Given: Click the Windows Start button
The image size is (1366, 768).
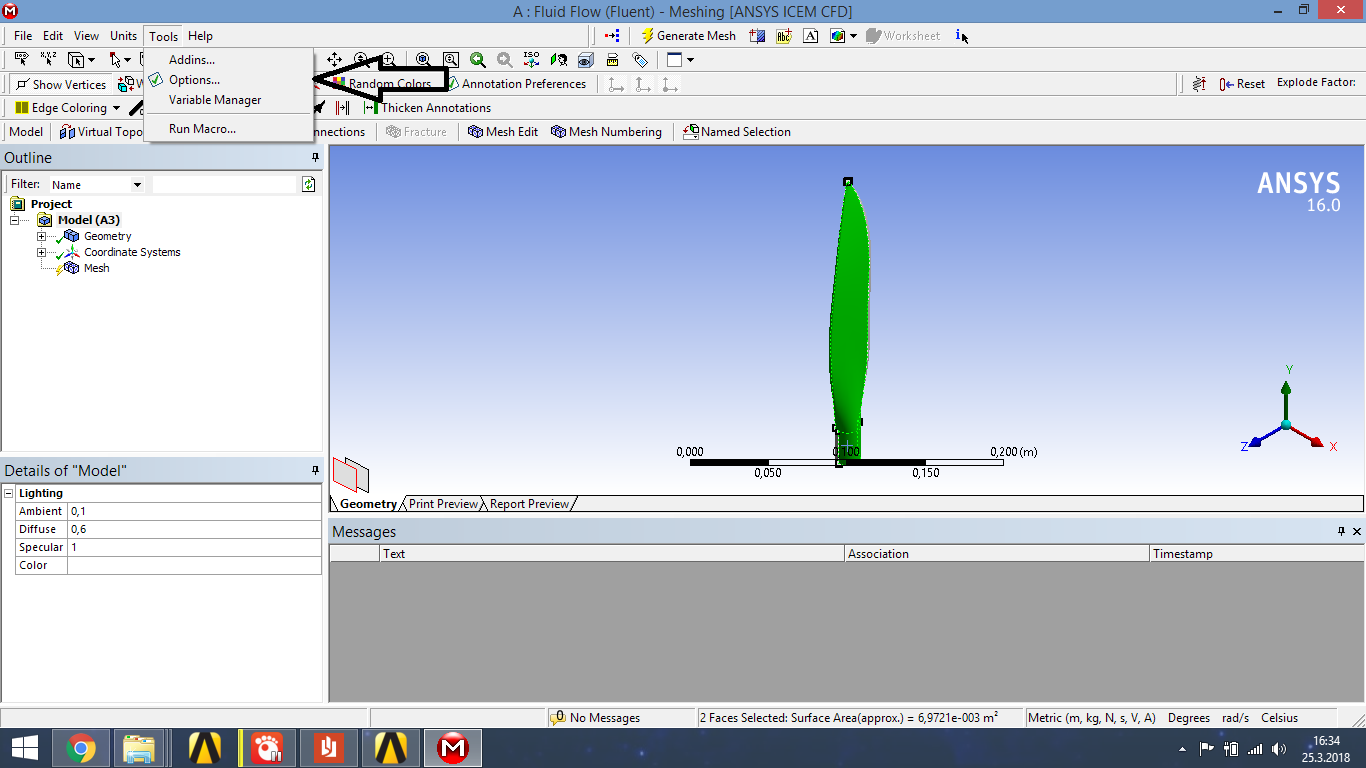Looking at the screenshot, I should coord(25,747).
